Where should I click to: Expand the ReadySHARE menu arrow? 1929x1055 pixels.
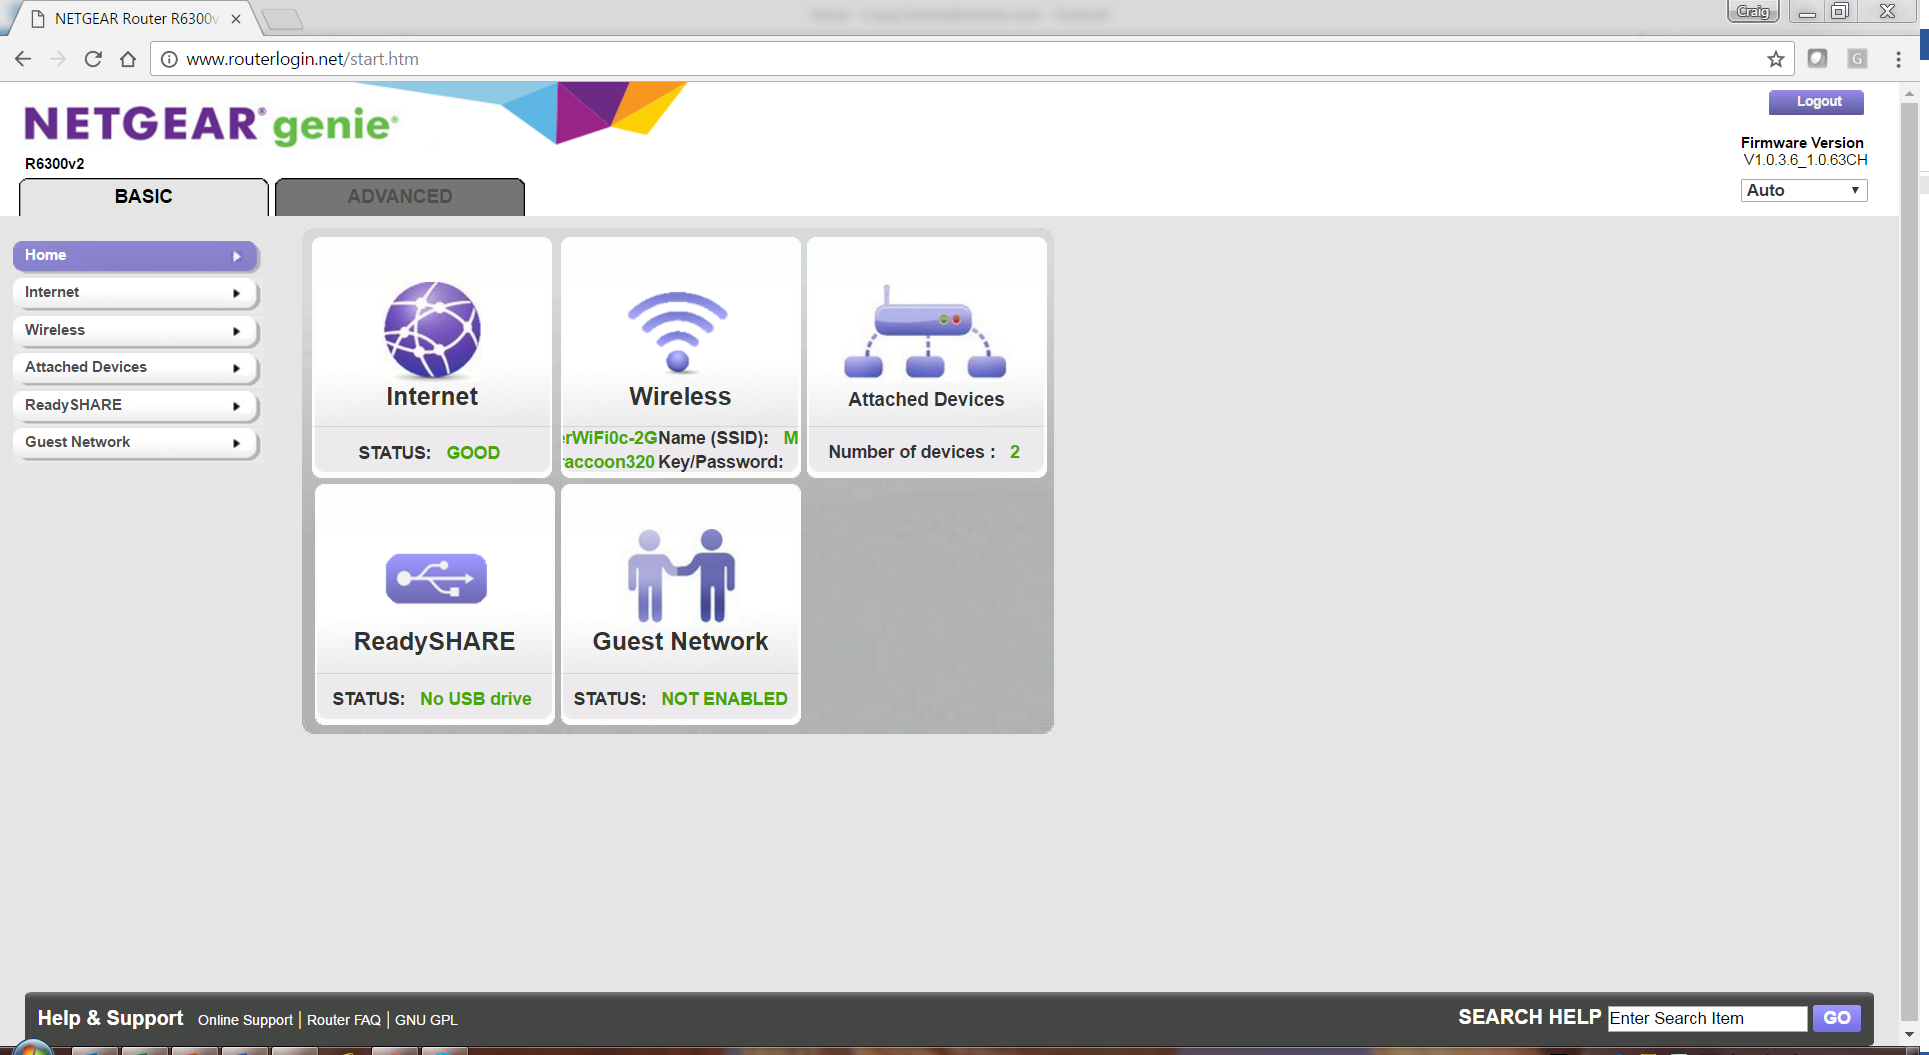click(237, 406)
